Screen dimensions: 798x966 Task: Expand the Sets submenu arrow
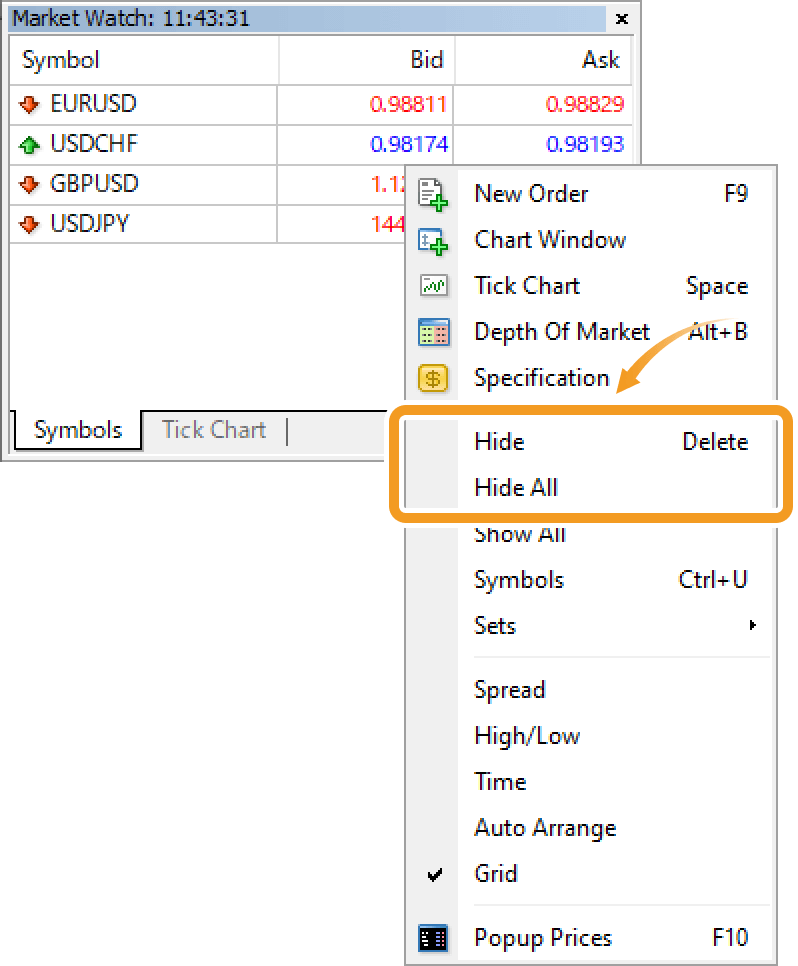pos(752,625)
